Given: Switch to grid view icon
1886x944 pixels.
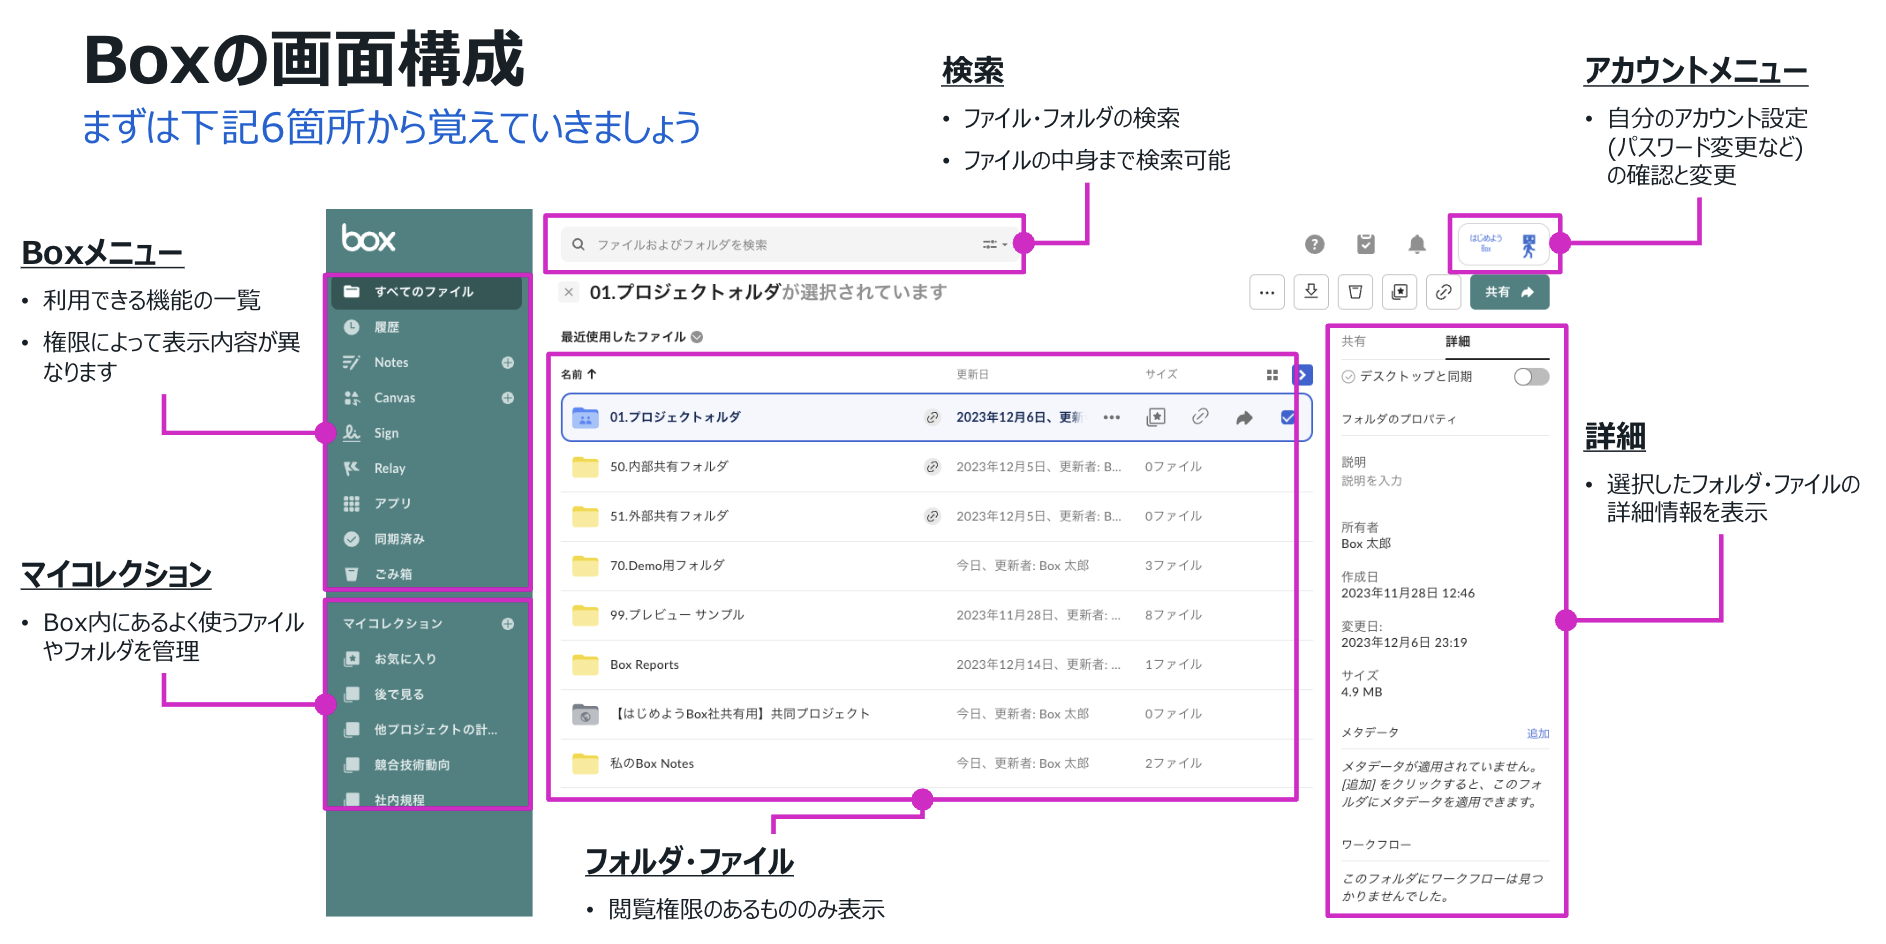Looking at the screenshot, I should coord(1272,375).
